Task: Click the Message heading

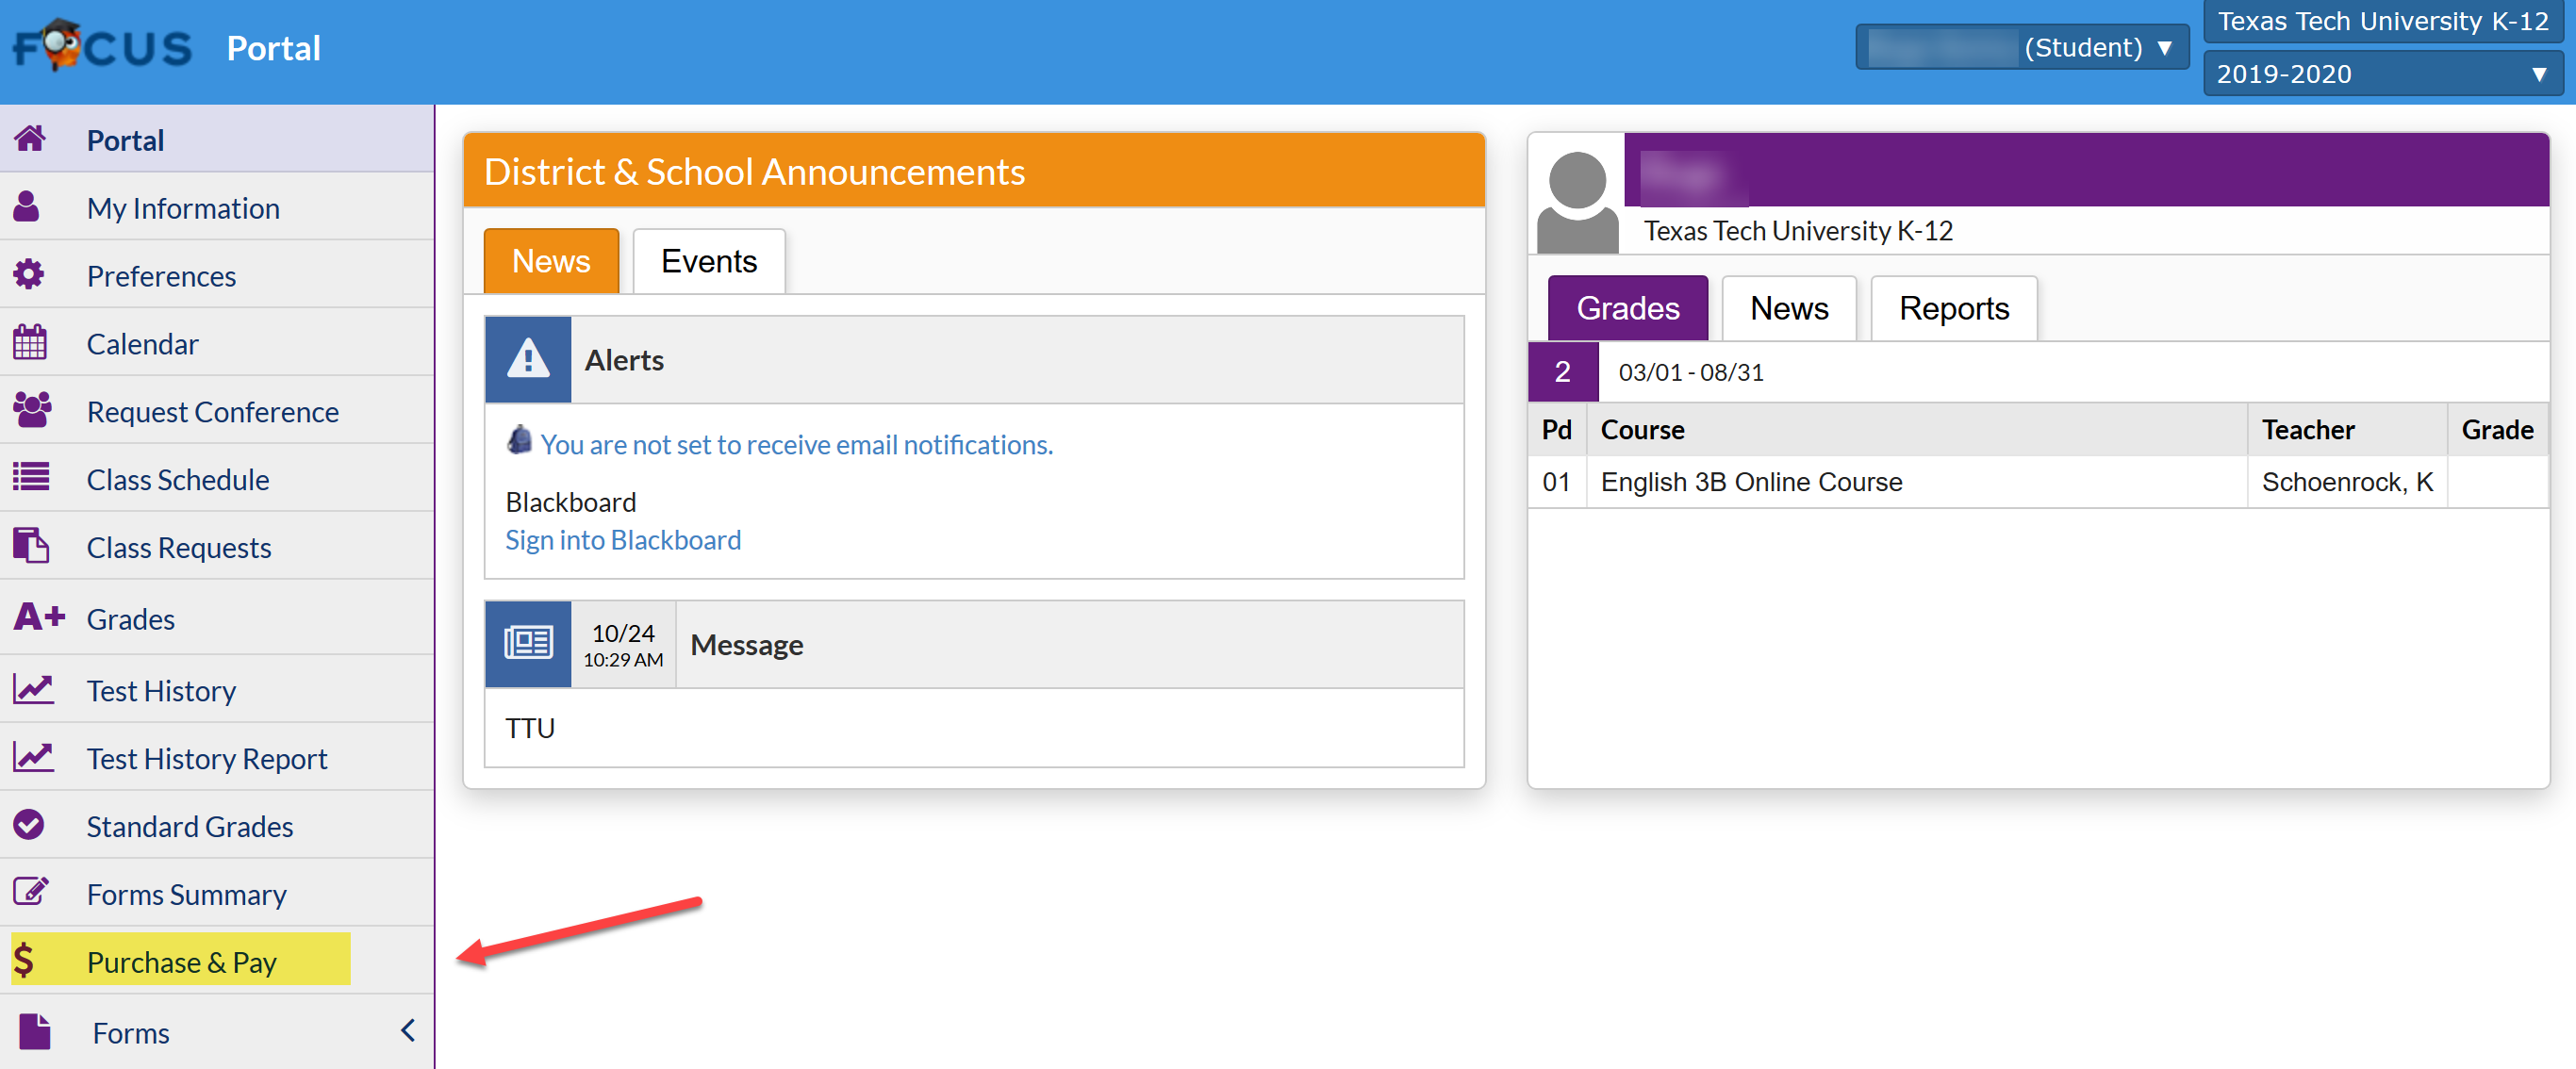Action: pos(746,644)
